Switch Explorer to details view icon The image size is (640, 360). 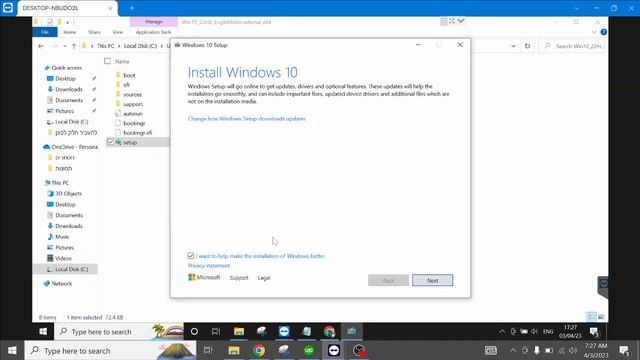591,317
